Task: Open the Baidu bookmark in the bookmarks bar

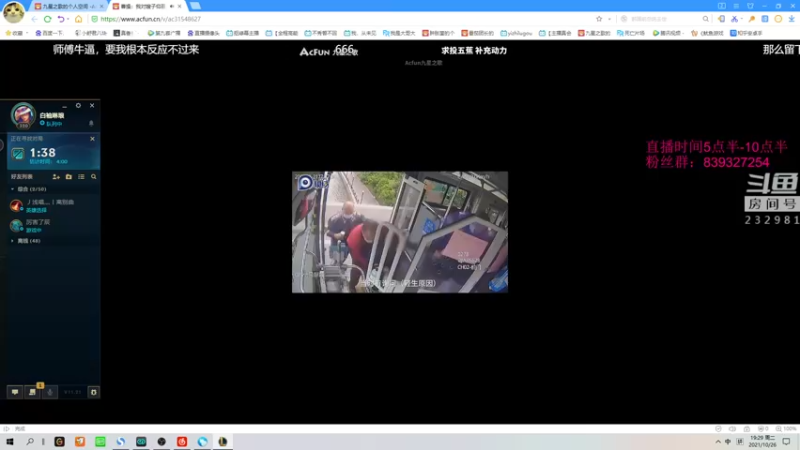Action: pyautogui.click(x=49, y=33)
